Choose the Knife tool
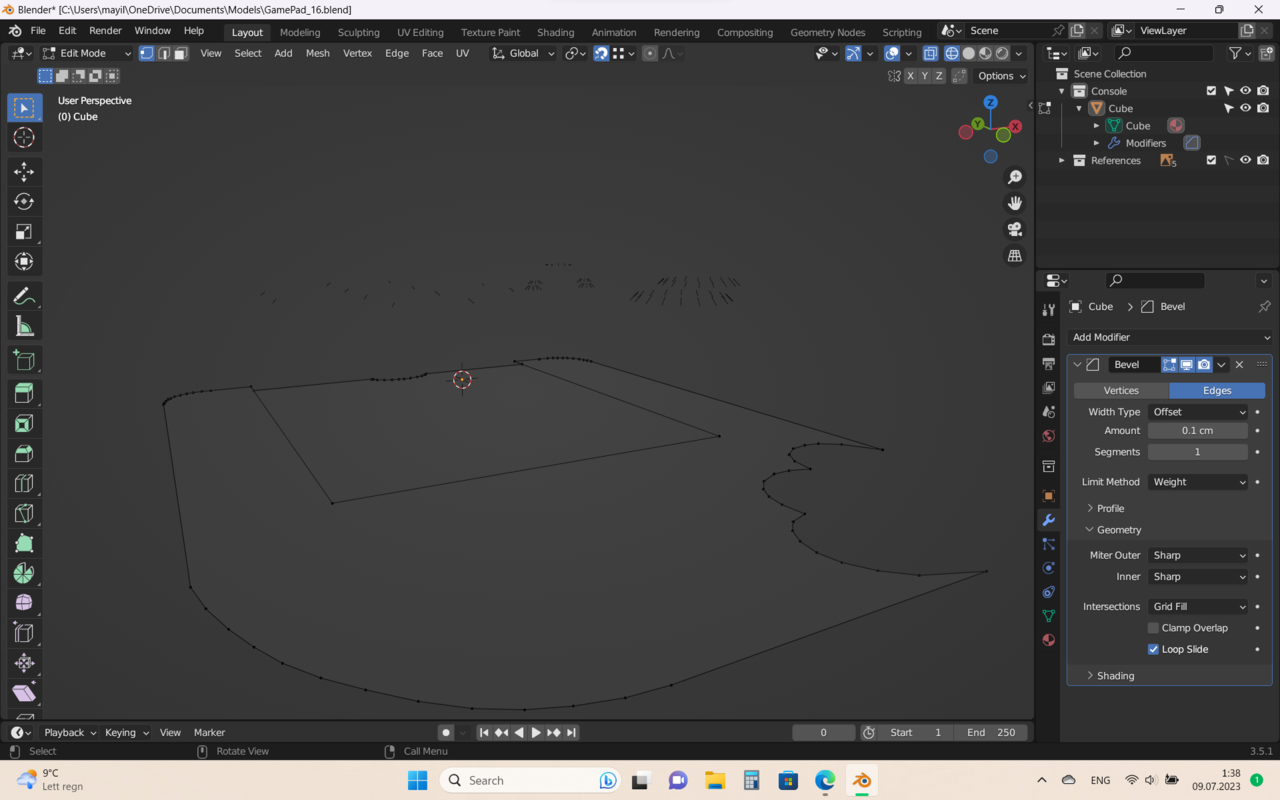Screen dimensions: 1280x800 click(x=24, y=513)
